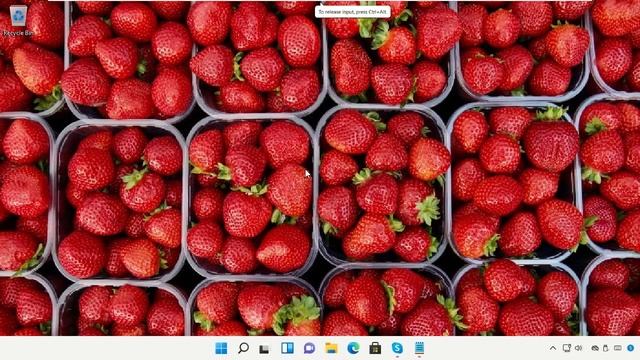
Task: Open network display tray icon
Action: 567,348
